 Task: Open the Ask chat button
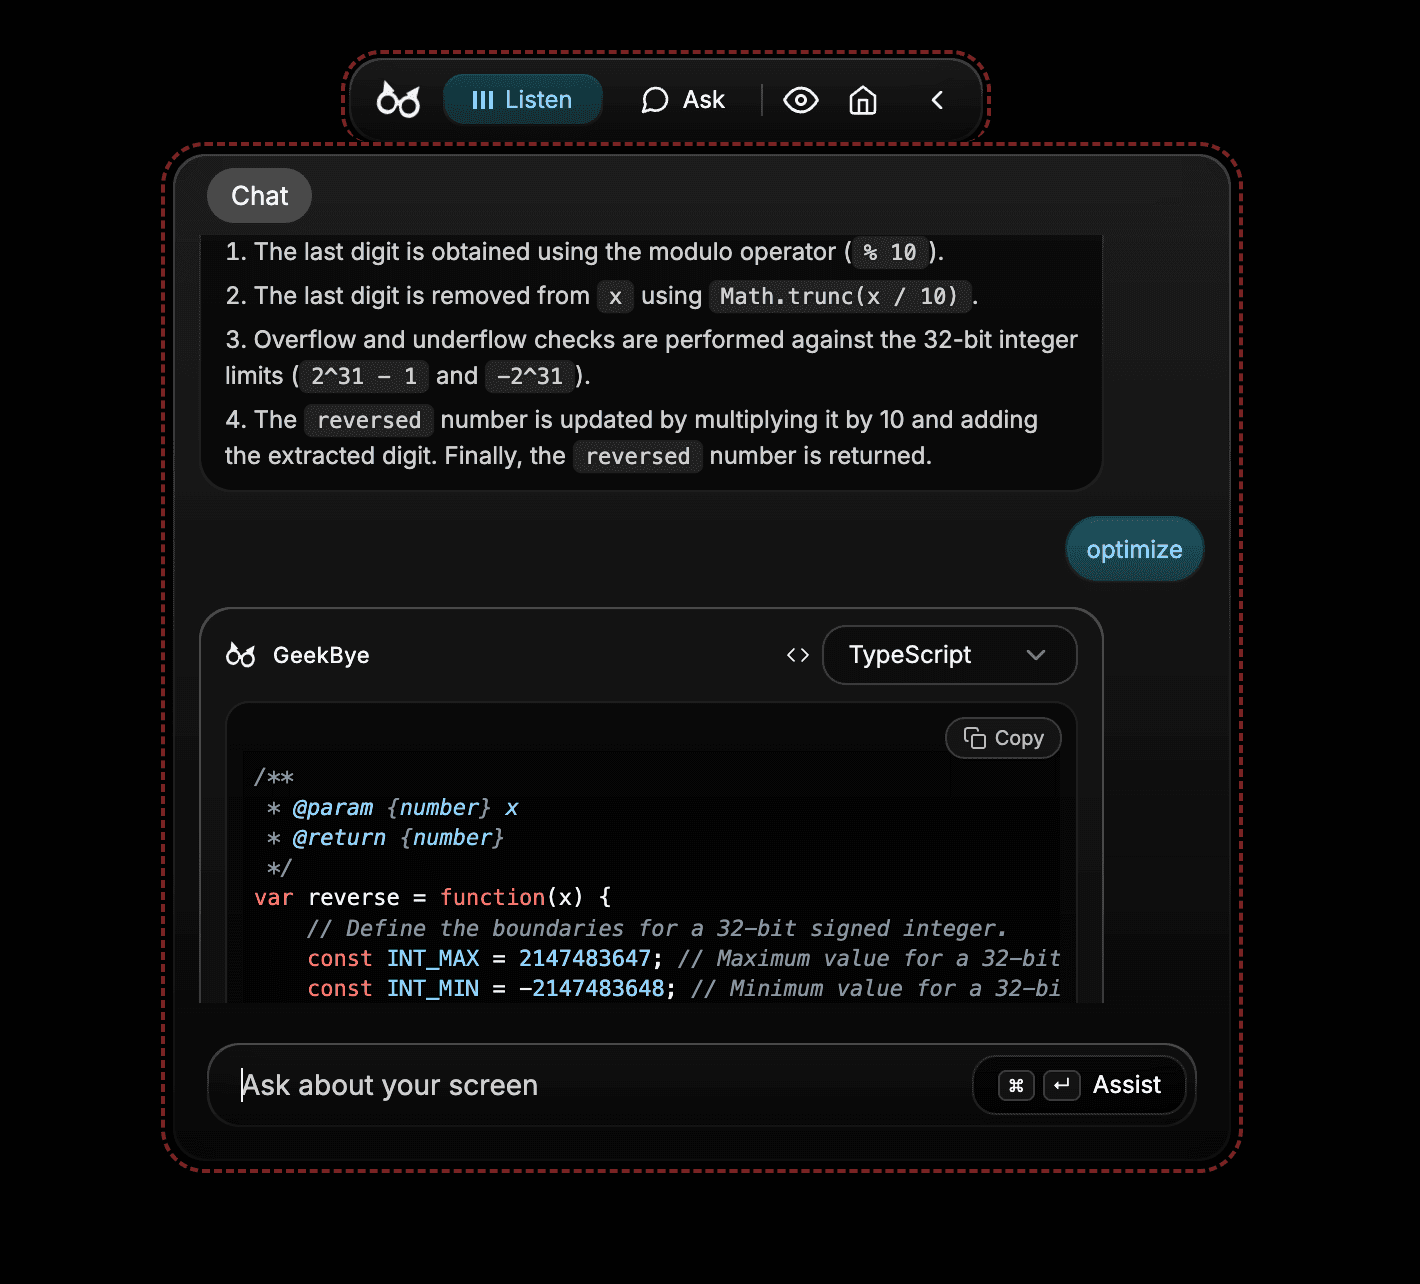pos(683,100)
